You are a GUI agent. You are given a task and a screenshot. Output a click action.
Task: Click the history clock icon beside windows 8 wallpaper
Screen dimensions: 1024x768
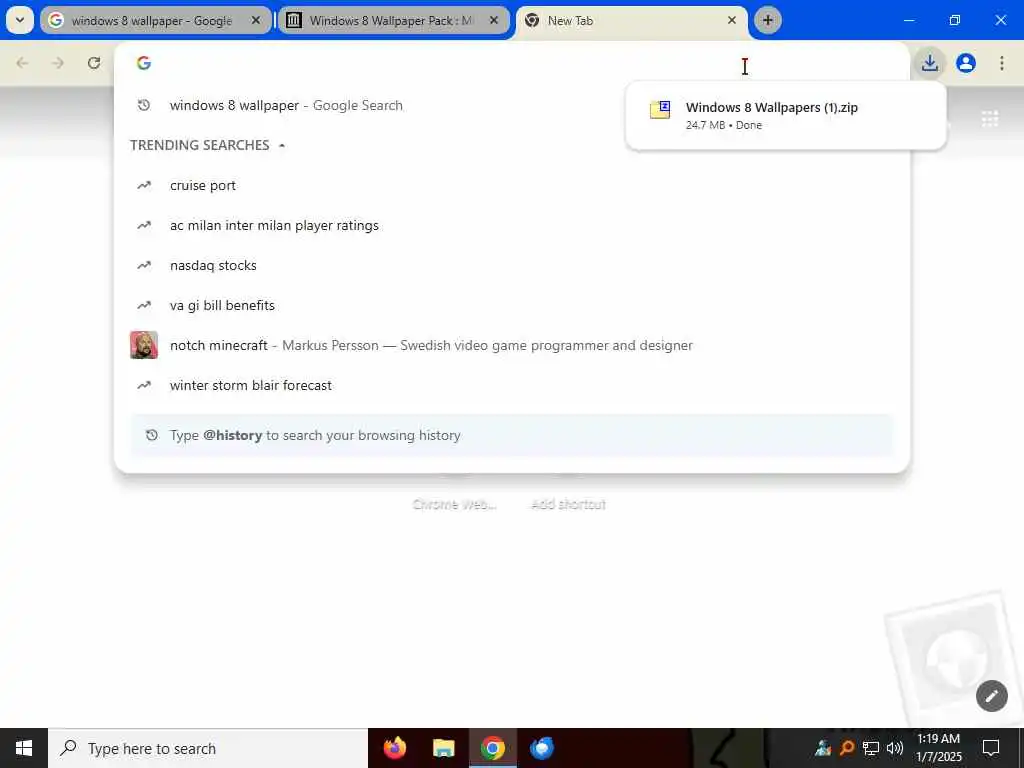tap(144, 105)
